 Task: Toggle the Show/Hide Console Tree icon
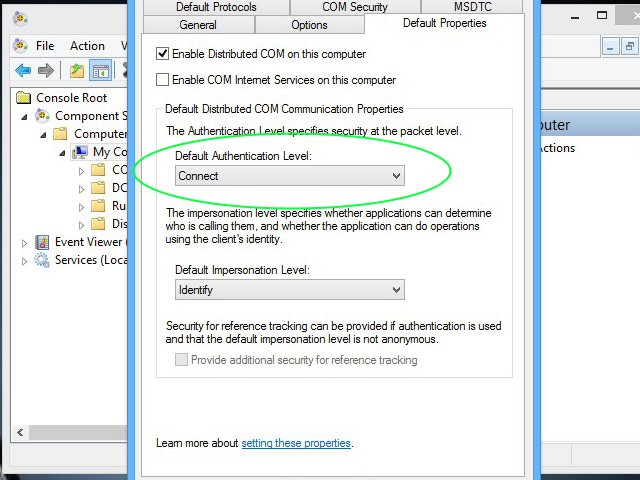(100, 70)
